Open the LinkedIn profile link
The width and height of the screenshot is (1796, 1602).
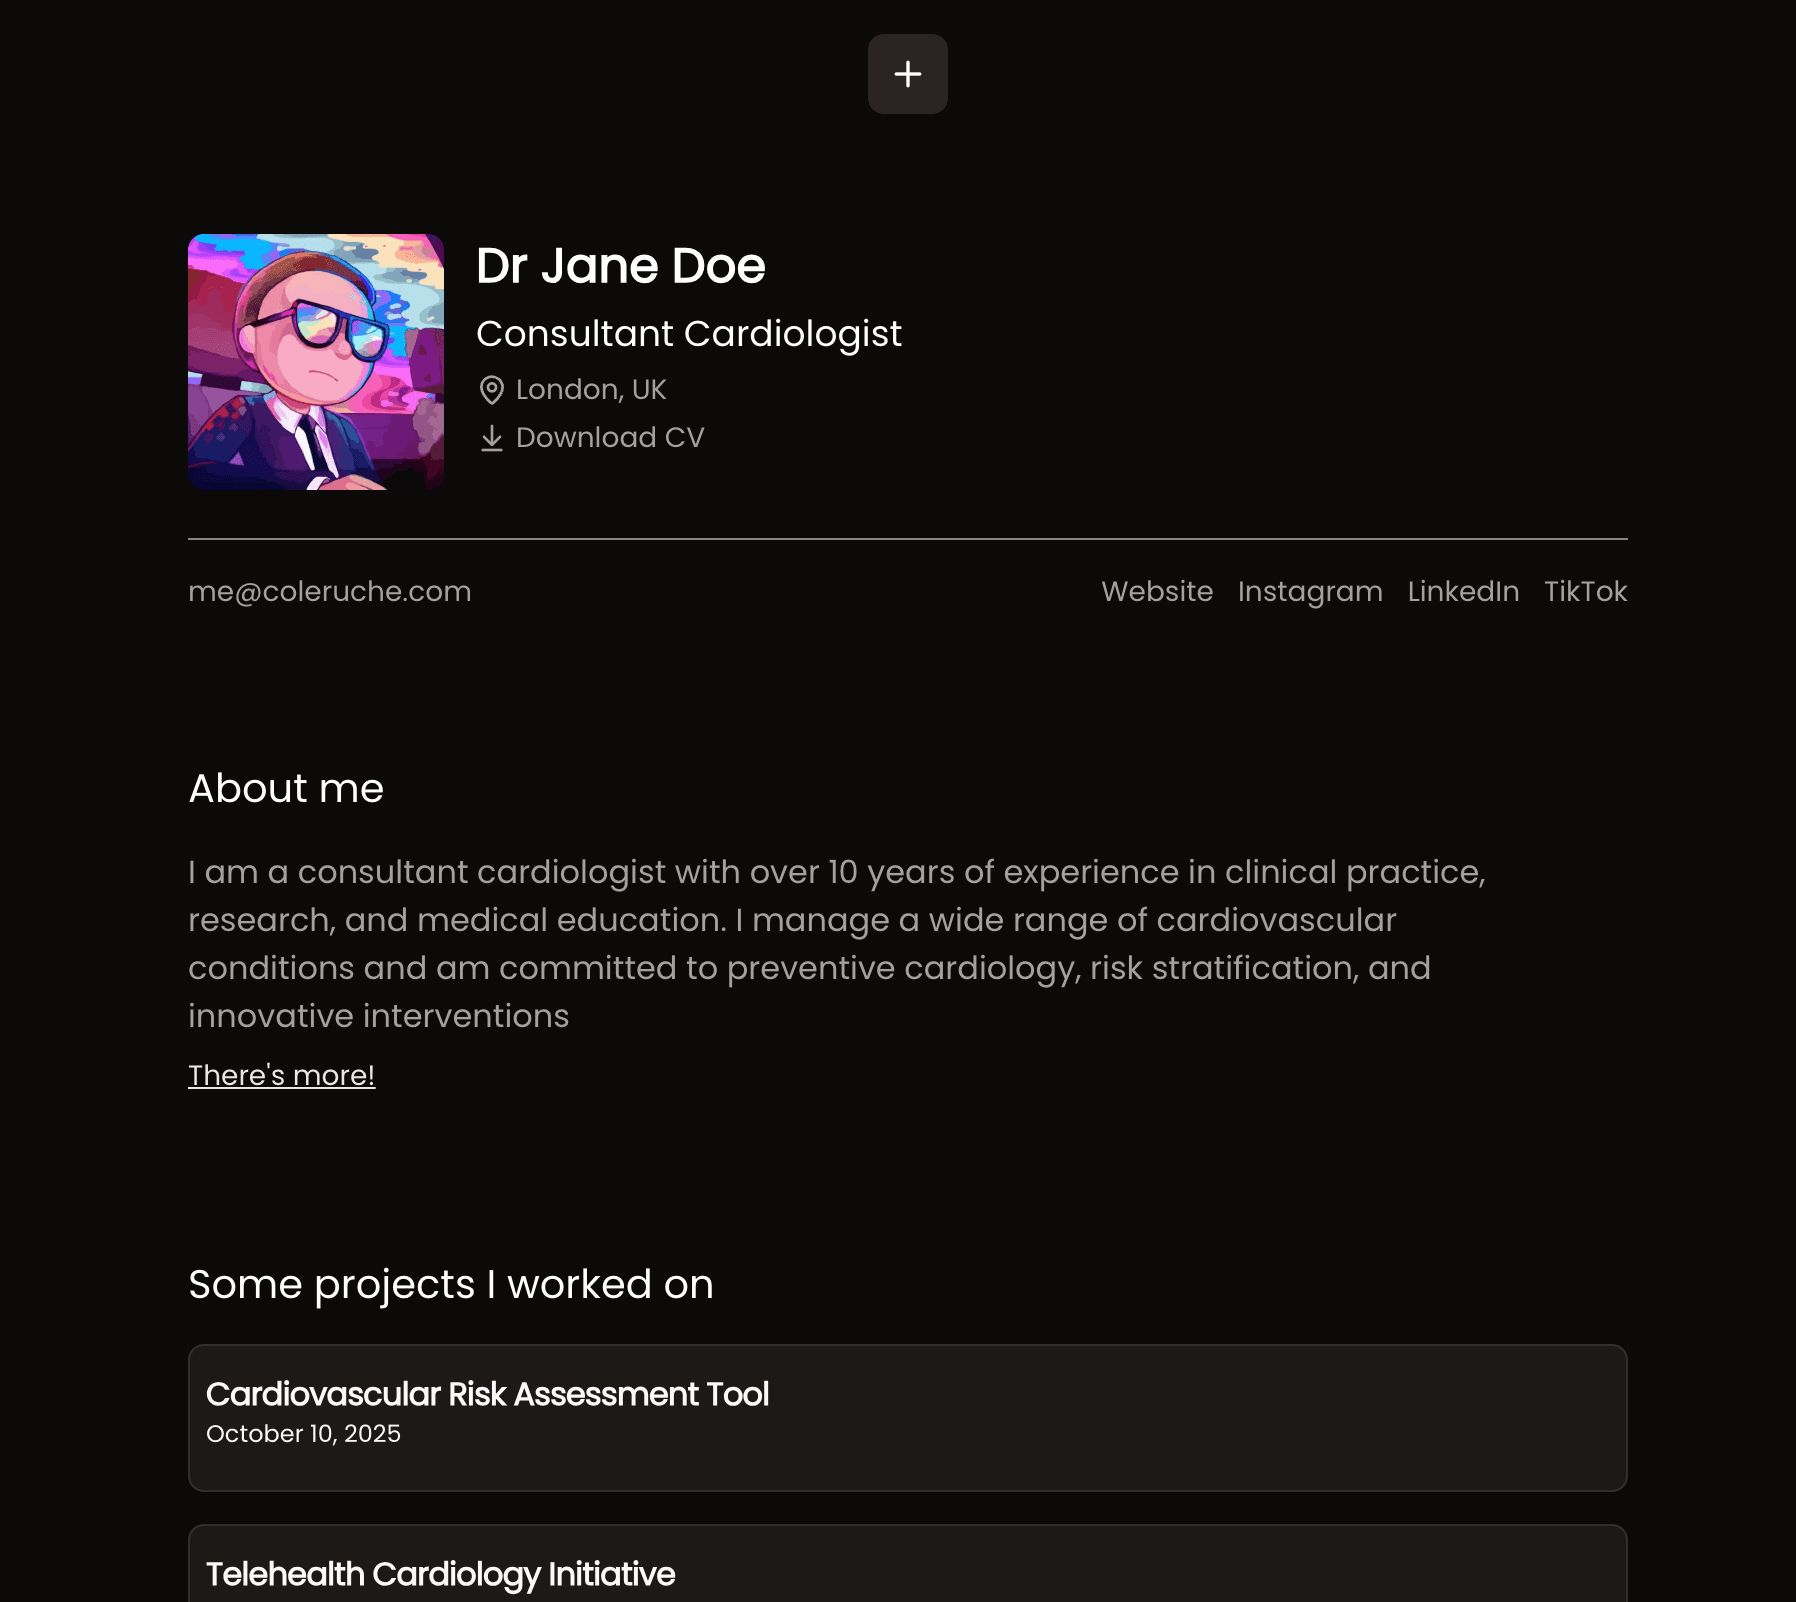[x=1463, y=592]
